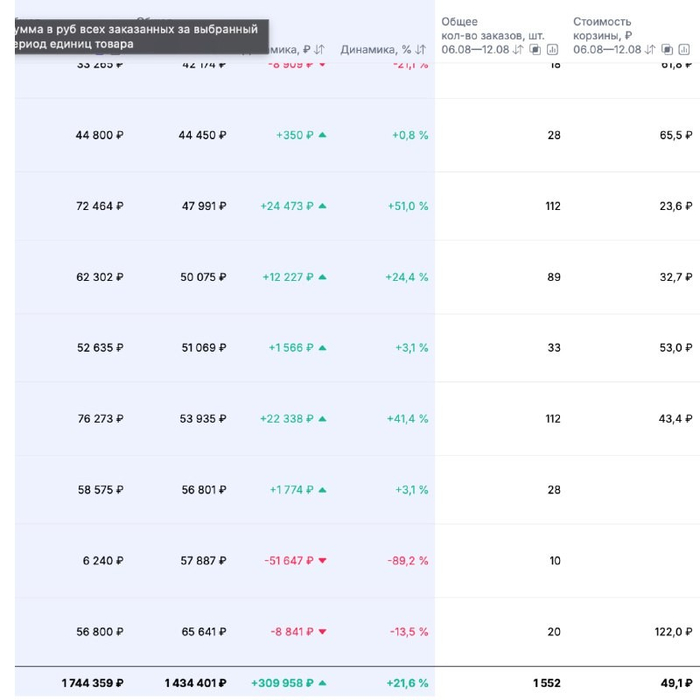
Task: Click the +24 473 ₽ dynamics value
Action: click(287, 206)
